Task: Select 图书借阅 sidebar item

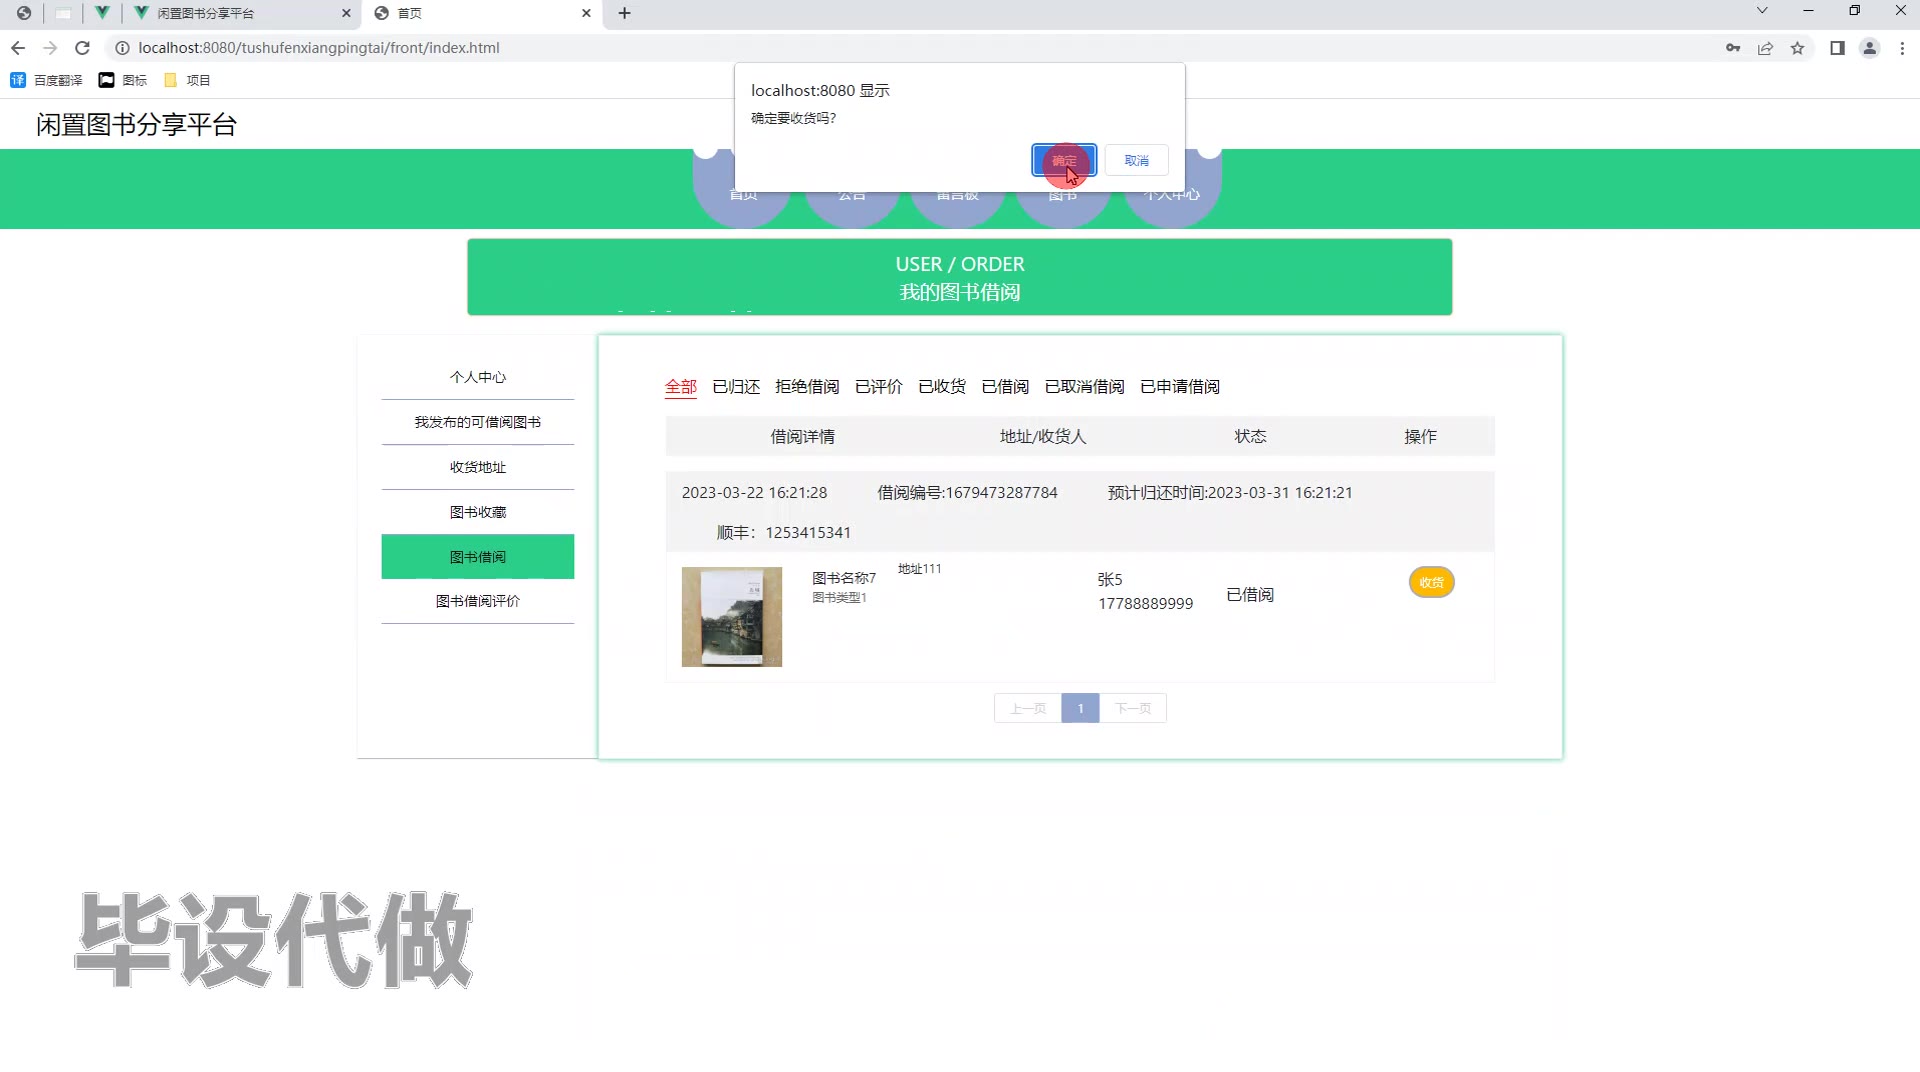Action: coord(478,557)
